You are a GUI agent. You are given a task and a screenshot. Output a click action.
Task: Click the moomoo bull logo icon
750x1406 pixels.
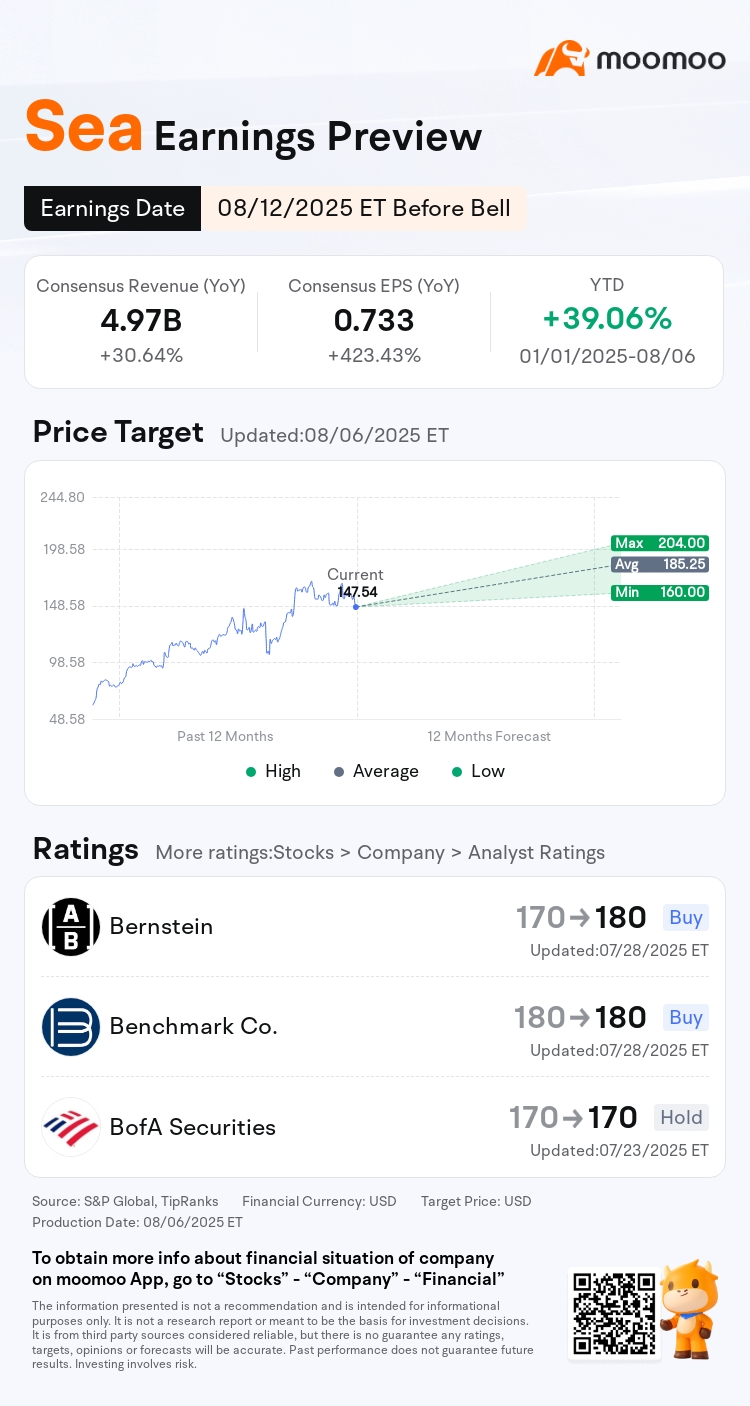coord(561,59)
